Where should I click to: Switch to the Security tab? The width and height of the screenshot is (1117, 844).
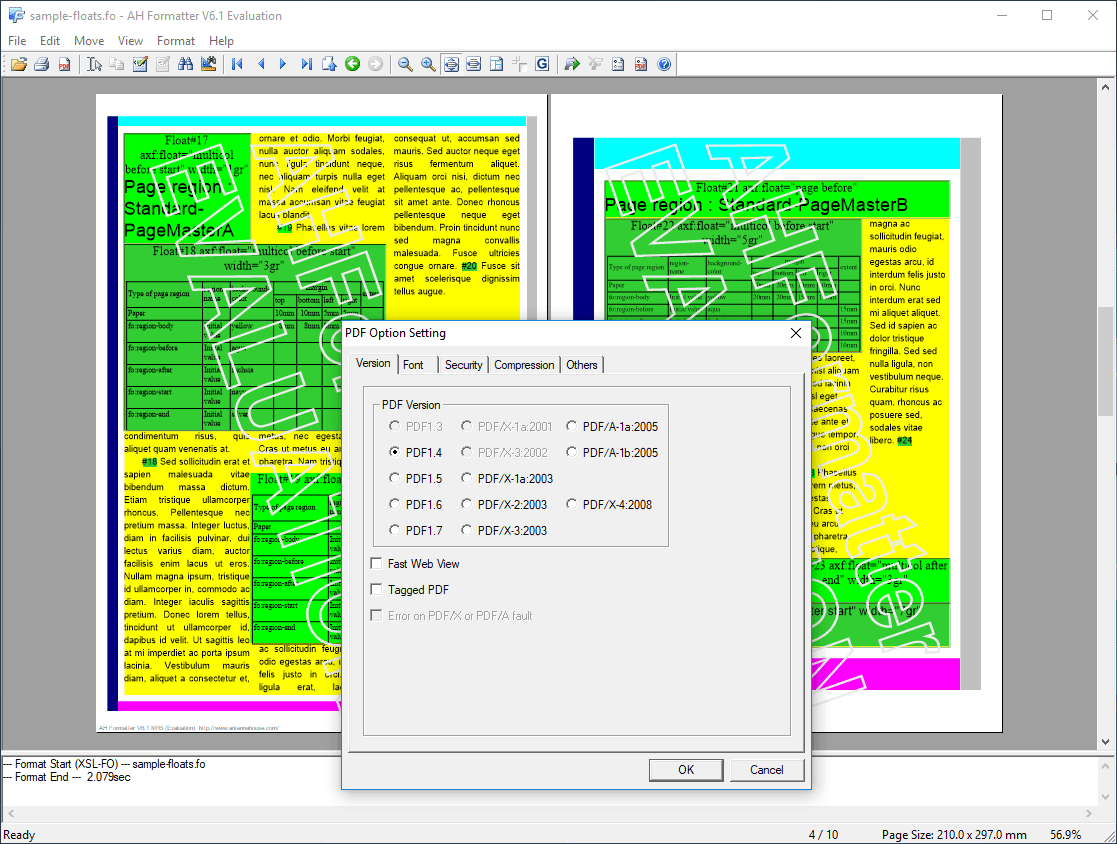point(464,365)
